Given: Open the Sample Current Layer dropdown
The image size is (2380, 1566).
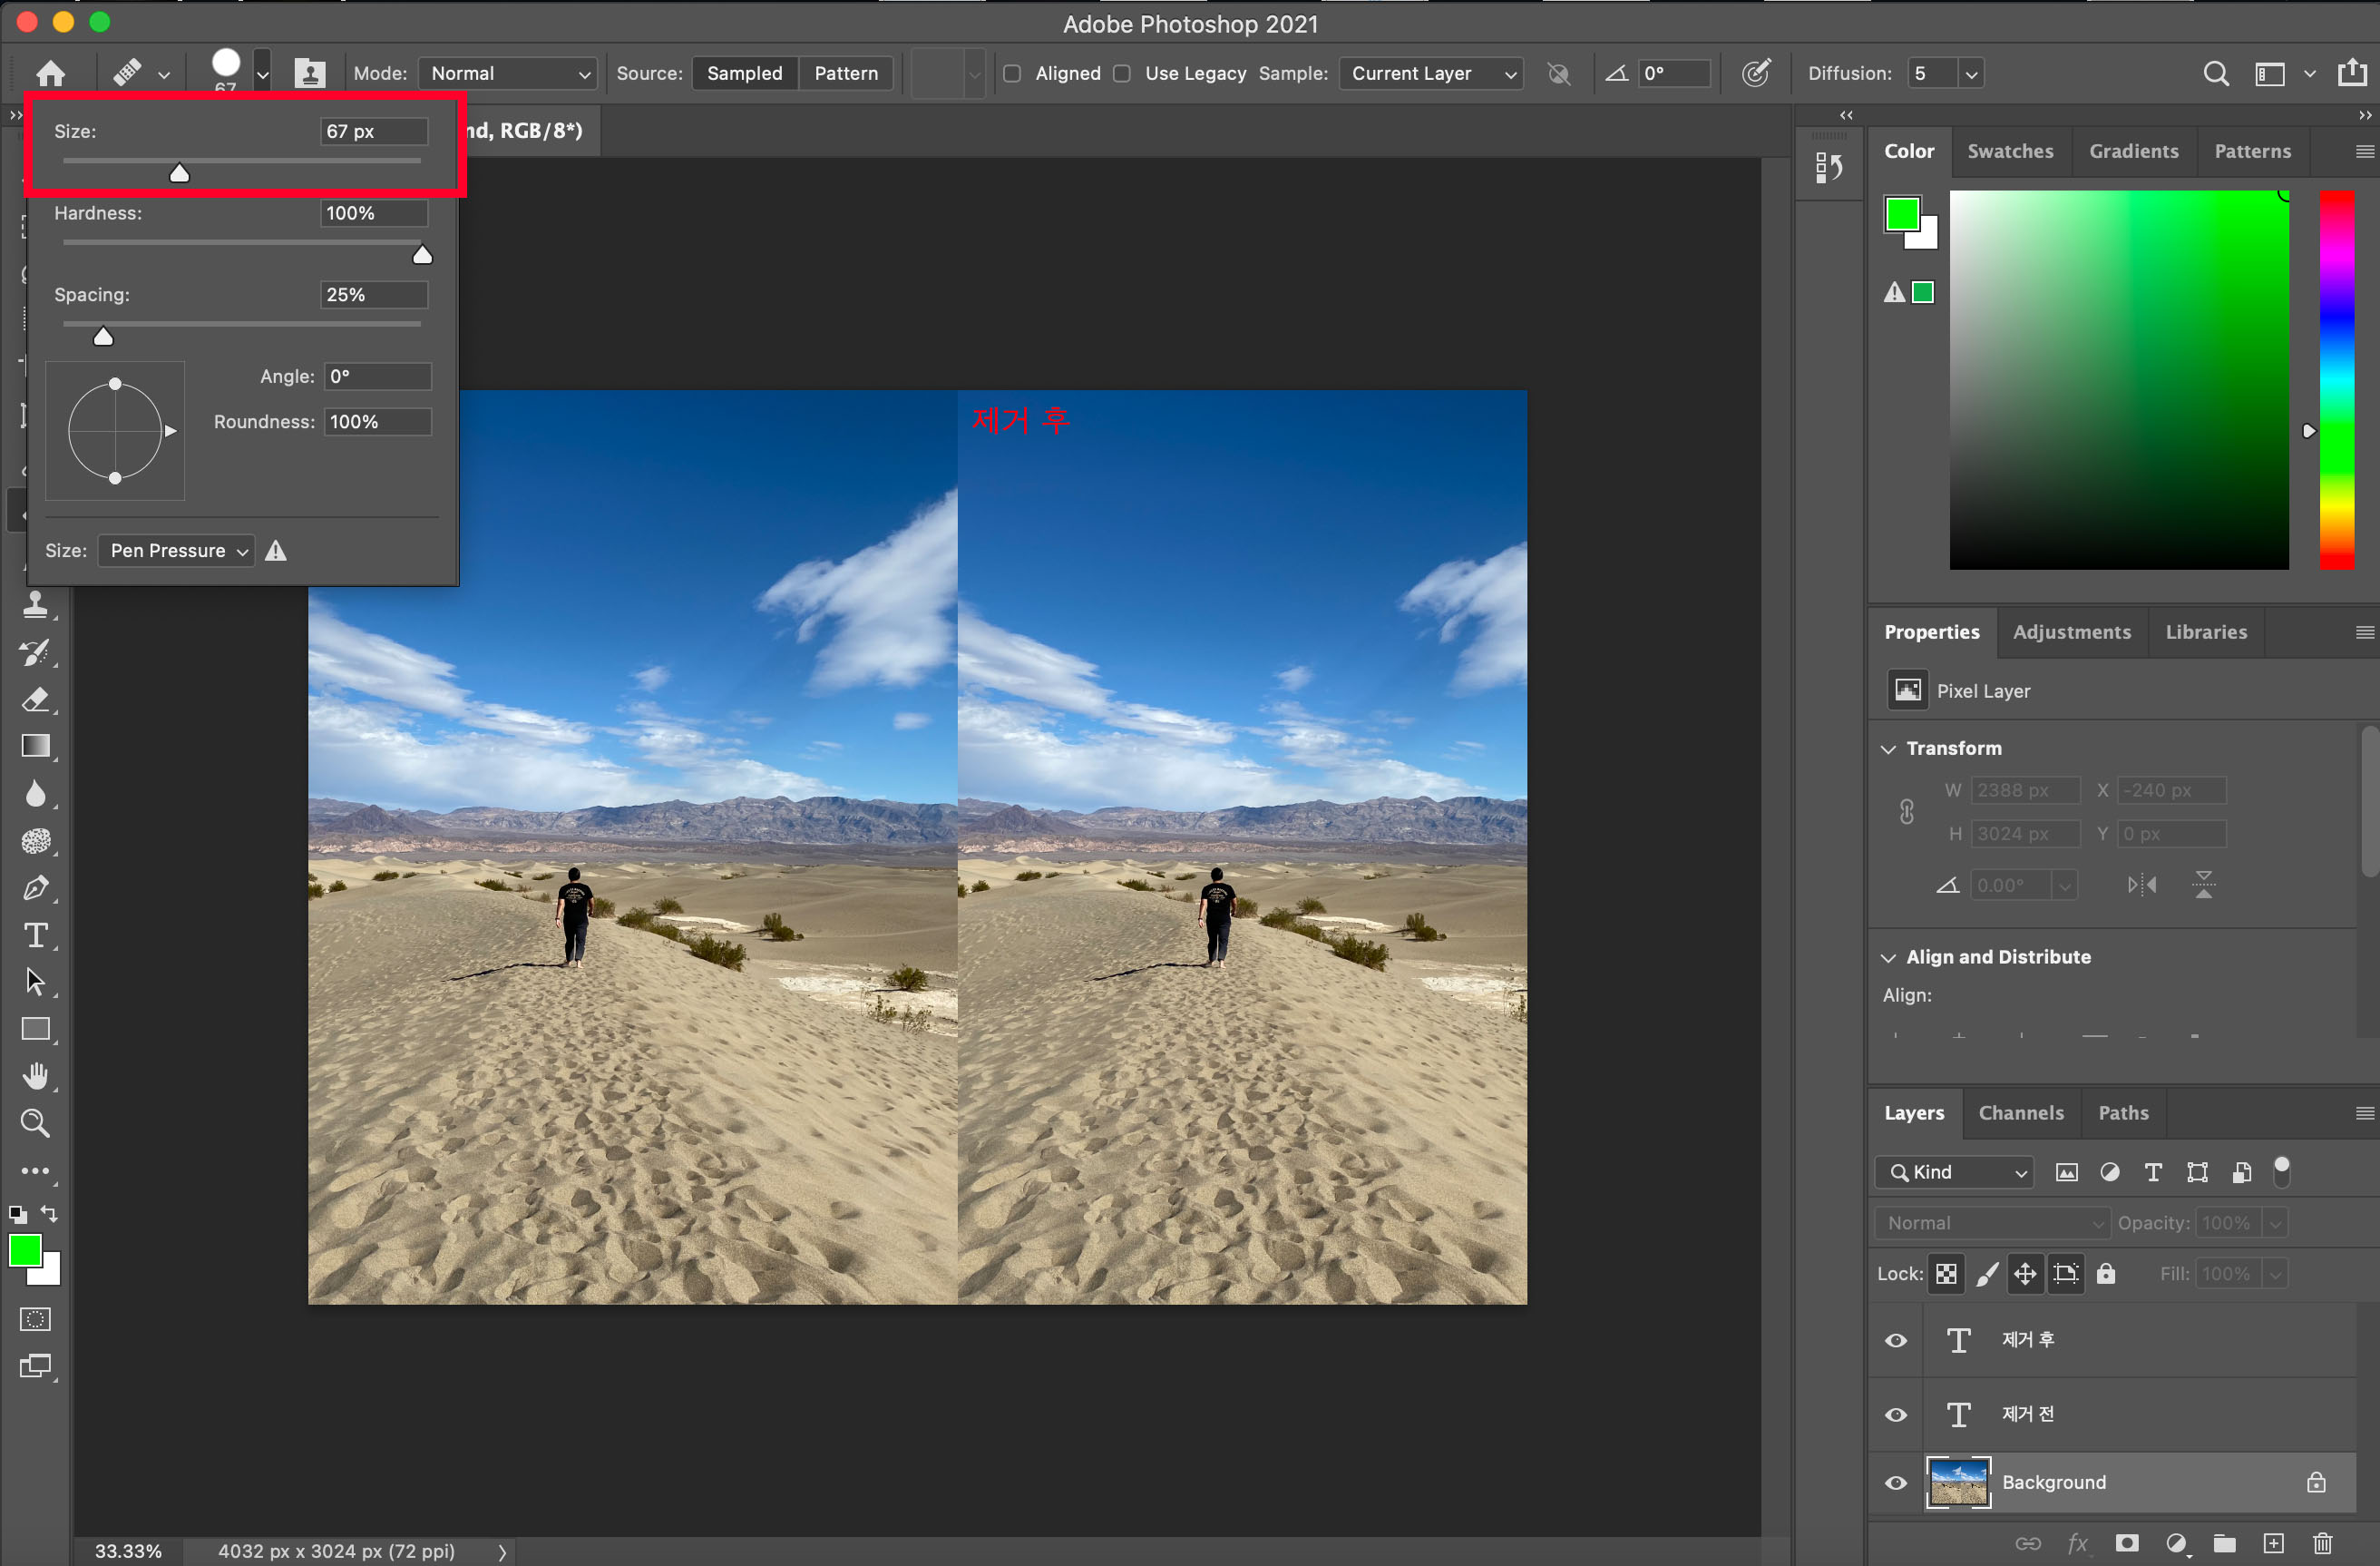Looking at the screenshot, I should point(1430,73).
